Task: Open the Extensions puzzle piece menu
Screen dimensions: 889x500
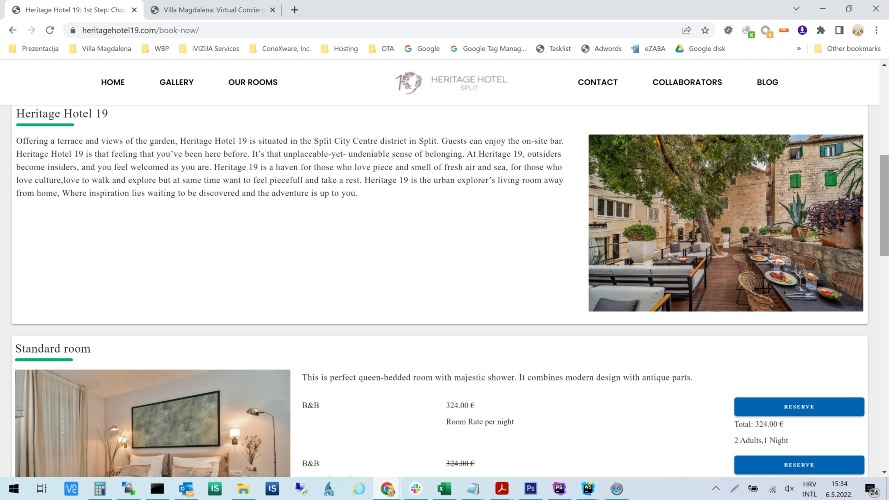Action: 820,30
